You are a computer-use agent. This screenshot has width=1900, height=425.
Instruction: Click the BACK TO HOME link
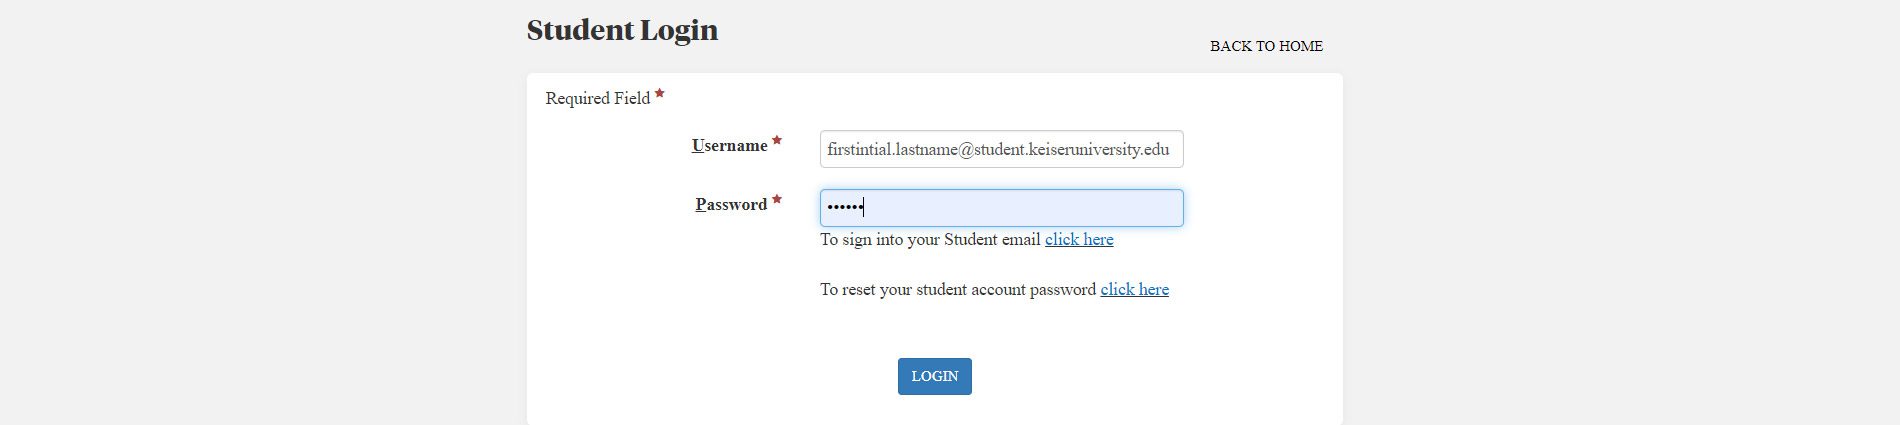tap(1266, 46)
